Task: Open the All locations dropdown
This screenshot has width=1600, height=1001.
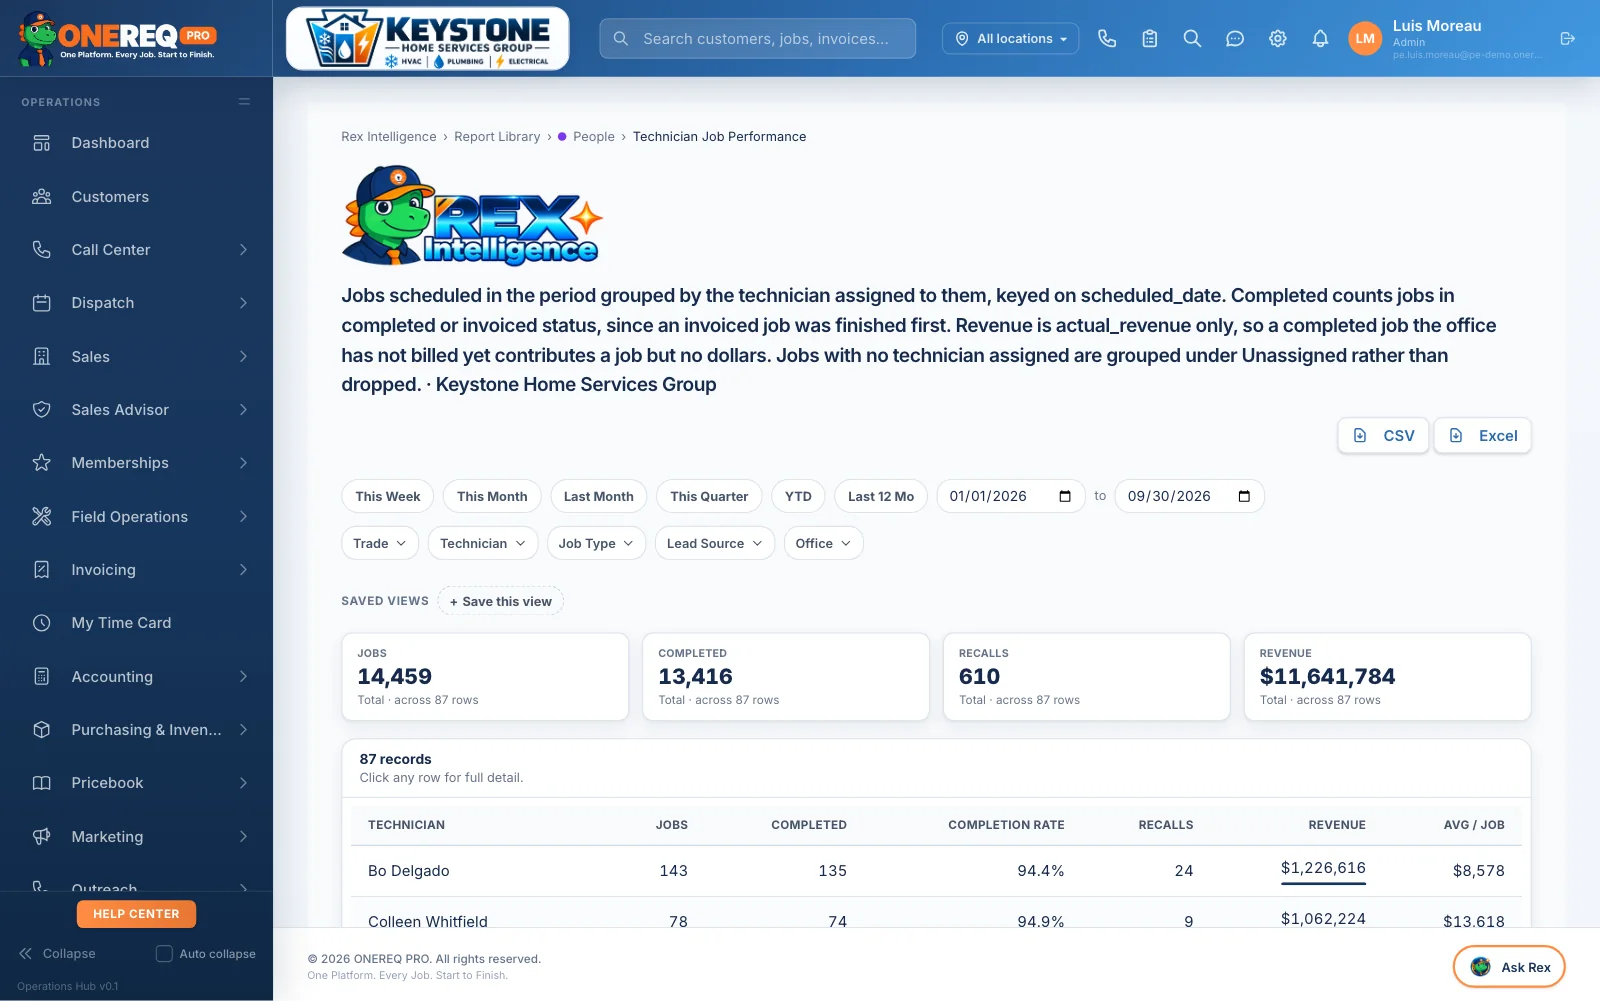Action: click(x=1010, y=38)
